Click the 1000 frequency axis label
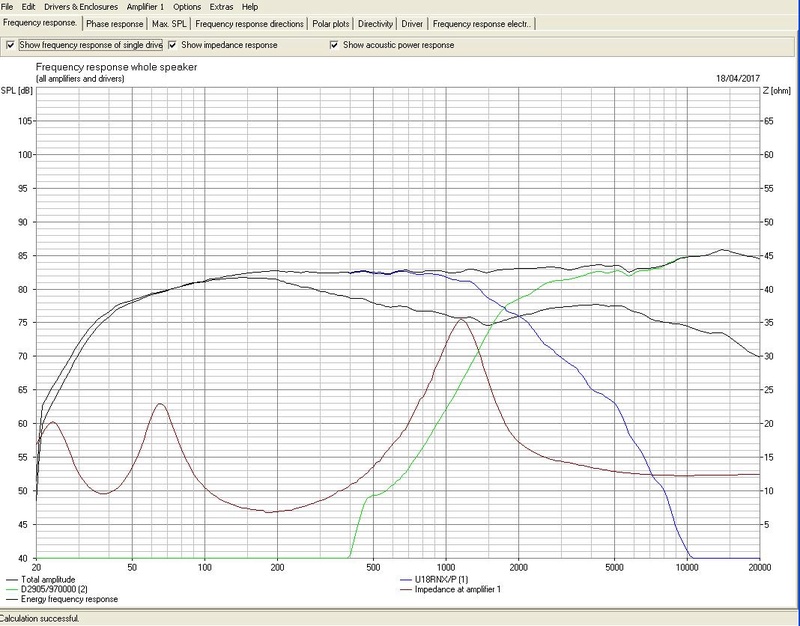 pyautogui.click(x=446, y=567)
